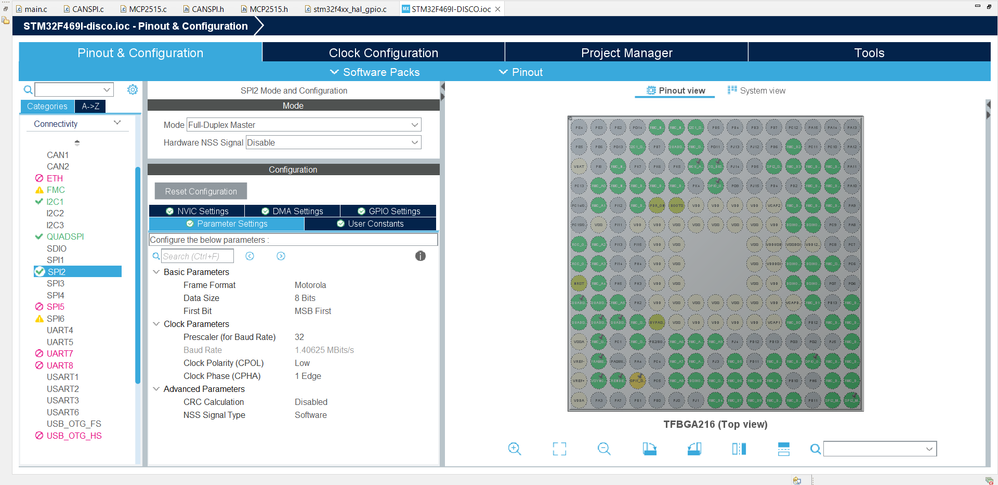Screen dimensions: 998x485
Task: Select the Categories view button
Action: click(x=47, y=106)
